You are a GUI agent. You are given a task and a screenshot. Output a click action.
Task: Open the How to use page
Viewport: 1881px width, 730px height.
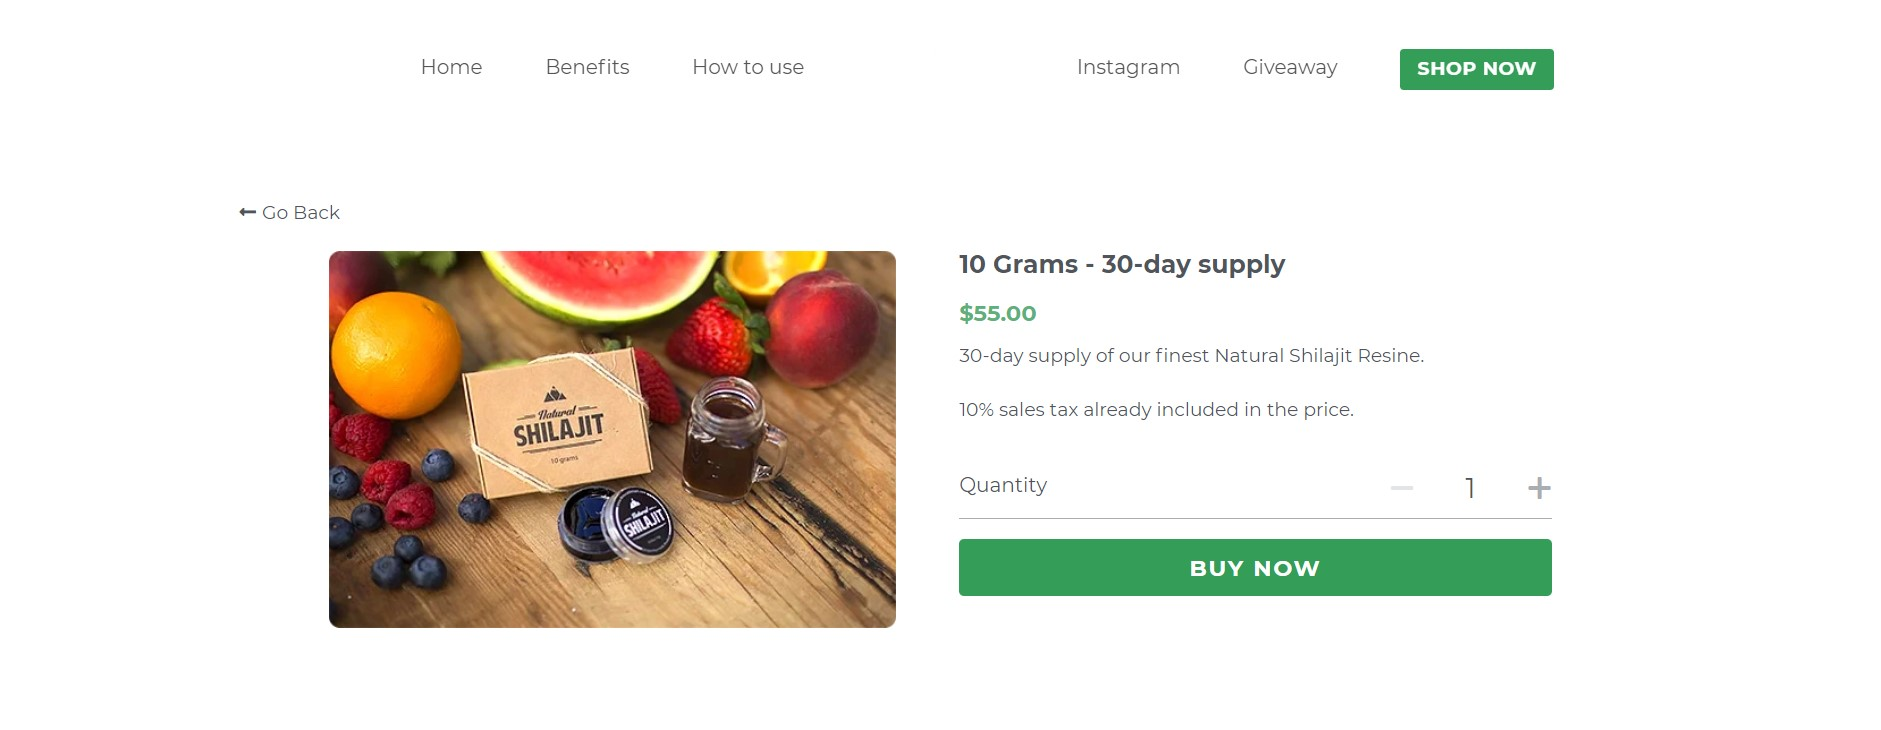point(747,67)
